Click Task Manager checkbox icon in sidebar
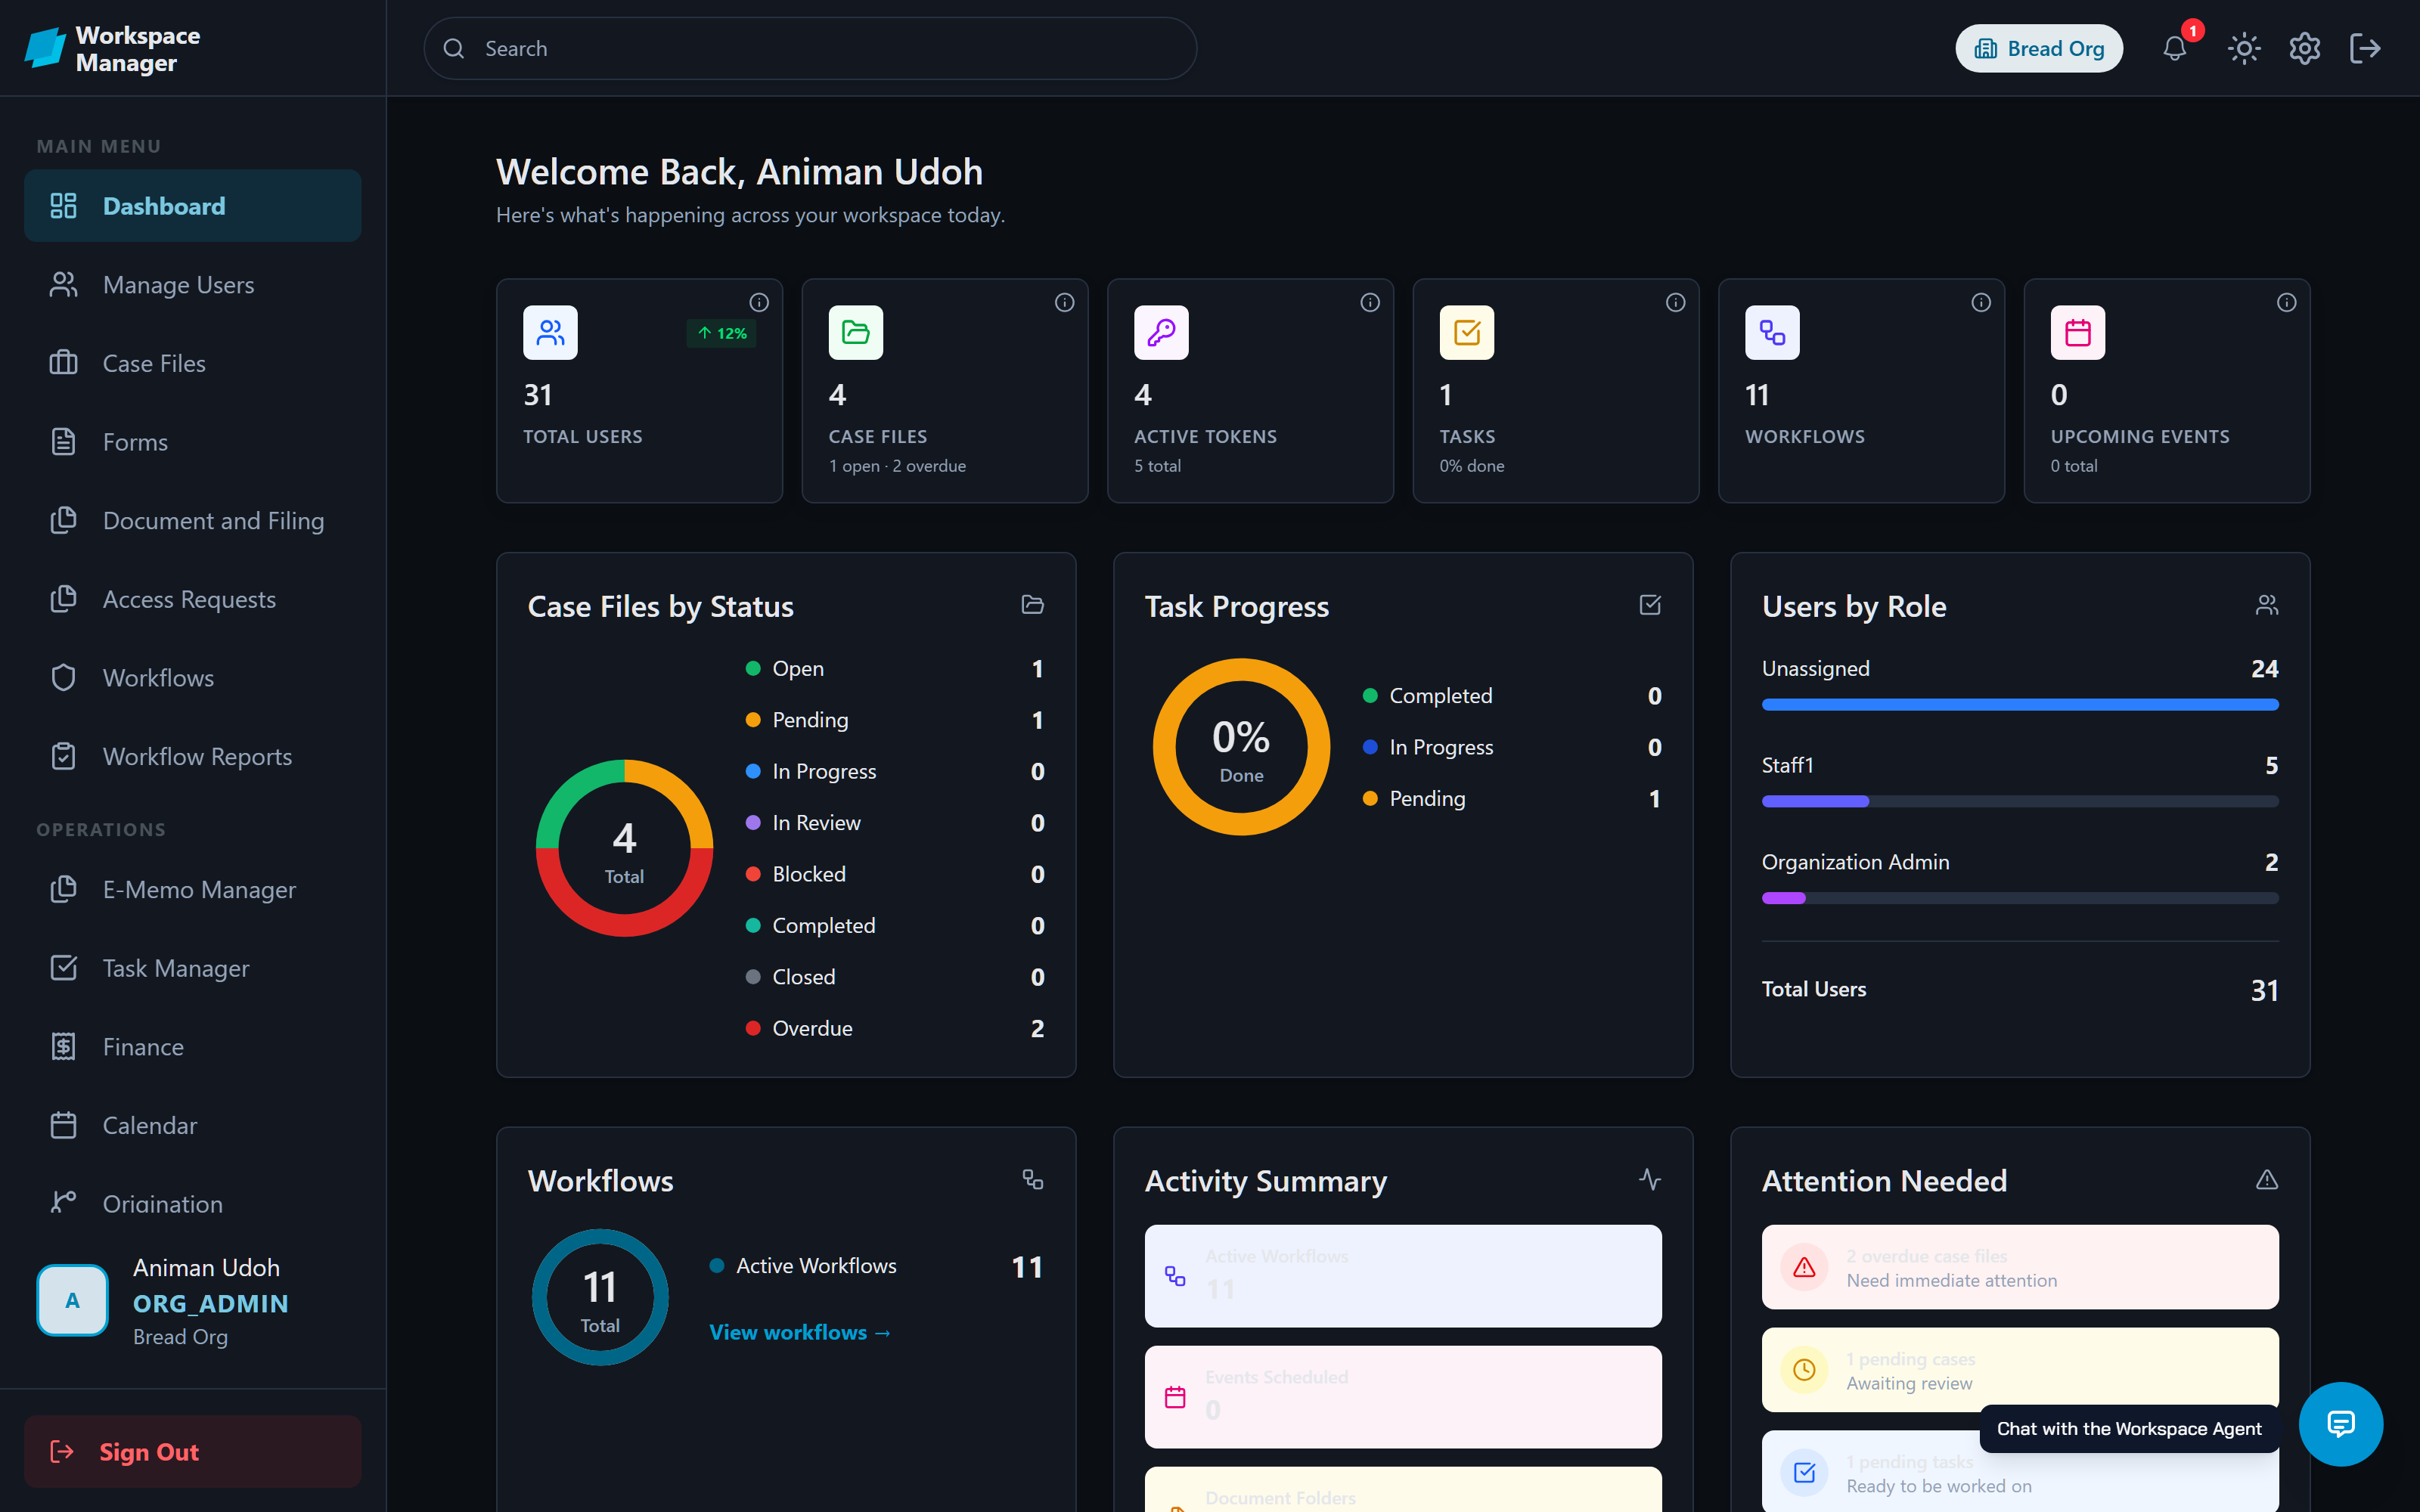This screenshot has height=1512, width=2420. (63, 968)
